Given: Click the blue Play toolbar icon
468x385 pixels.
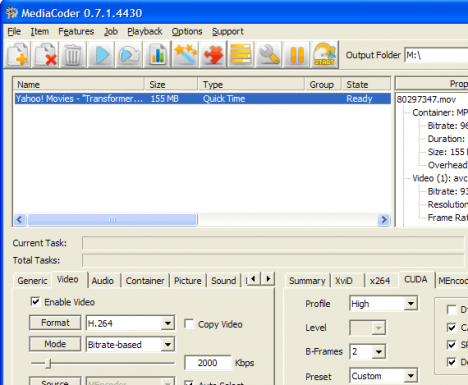Looking at the screenshot, I should (101, 55).
